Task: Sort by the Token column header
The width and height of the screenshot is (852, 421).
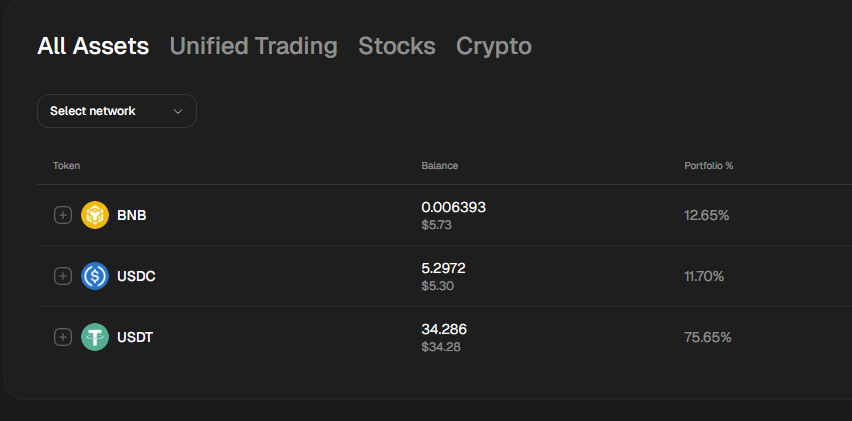Action: tap(66, 165)
